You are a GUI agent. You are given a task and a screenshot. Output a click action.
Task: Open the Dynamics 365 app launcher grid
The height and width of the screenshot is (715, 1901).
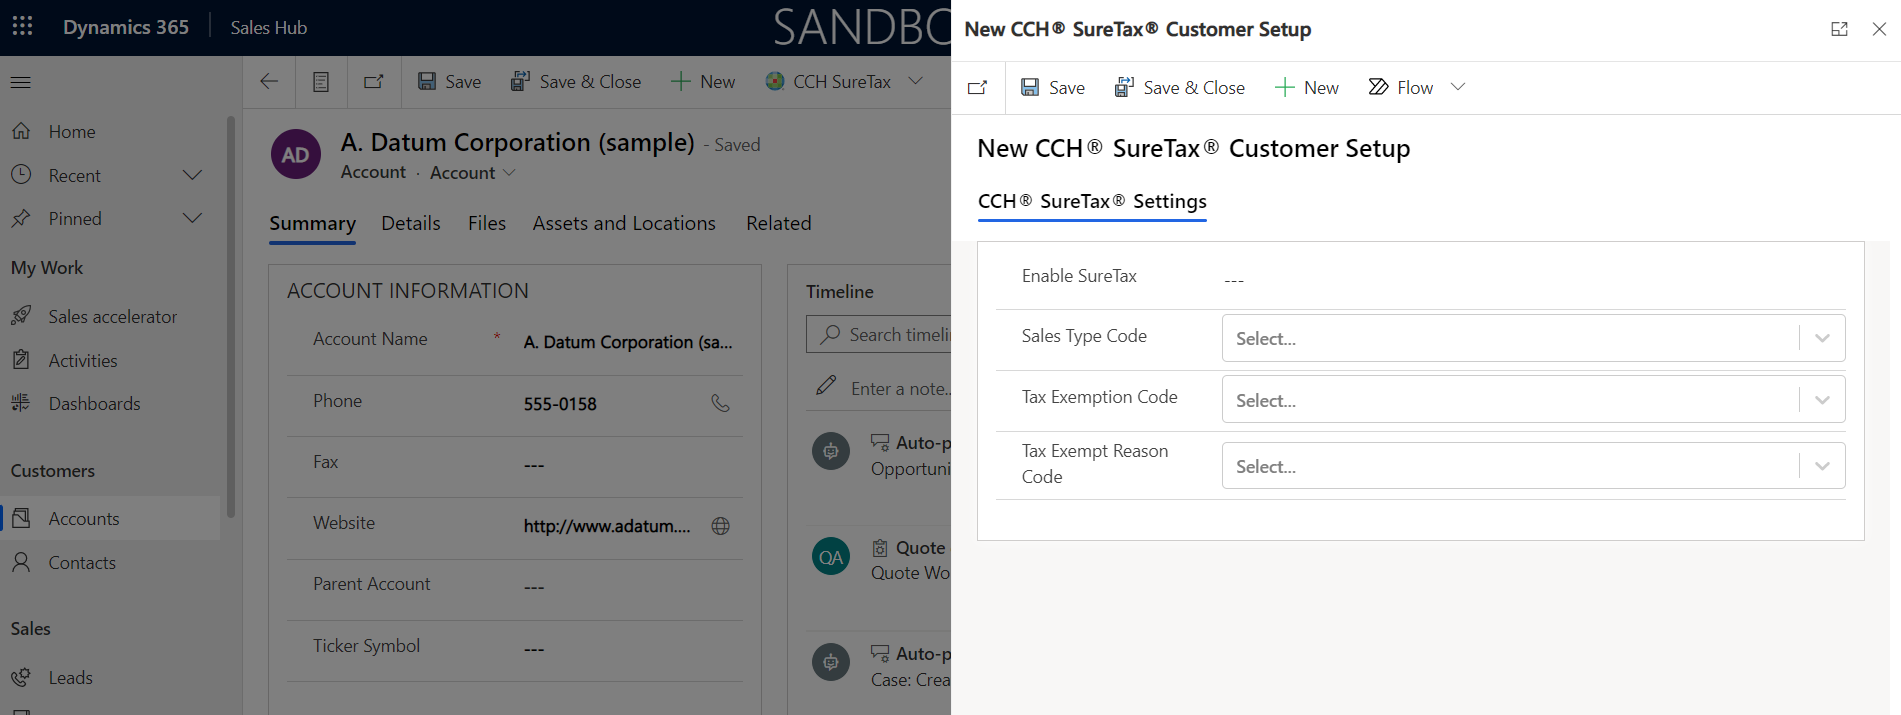click(x=22, y=27)
